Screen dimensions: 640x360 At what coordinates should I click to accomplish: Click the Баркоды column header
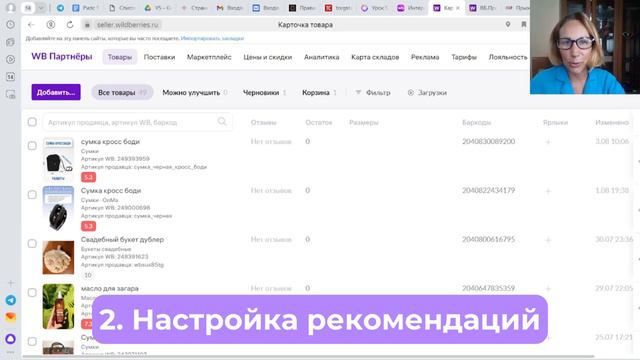pyautogui.click(x=476, y=122)
